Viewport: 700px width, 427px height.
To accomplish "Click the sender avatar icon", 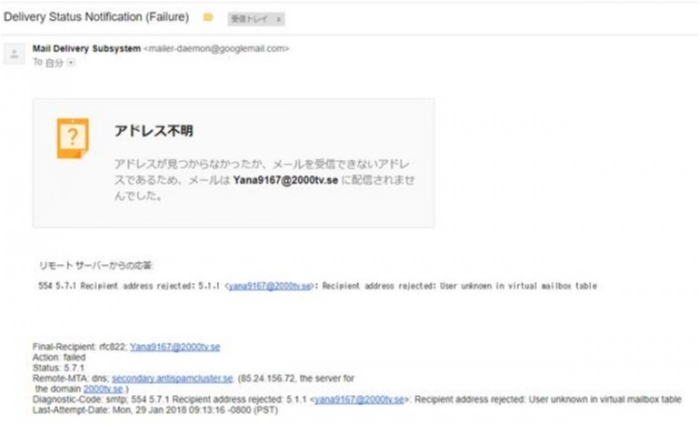I will (14, 54).
